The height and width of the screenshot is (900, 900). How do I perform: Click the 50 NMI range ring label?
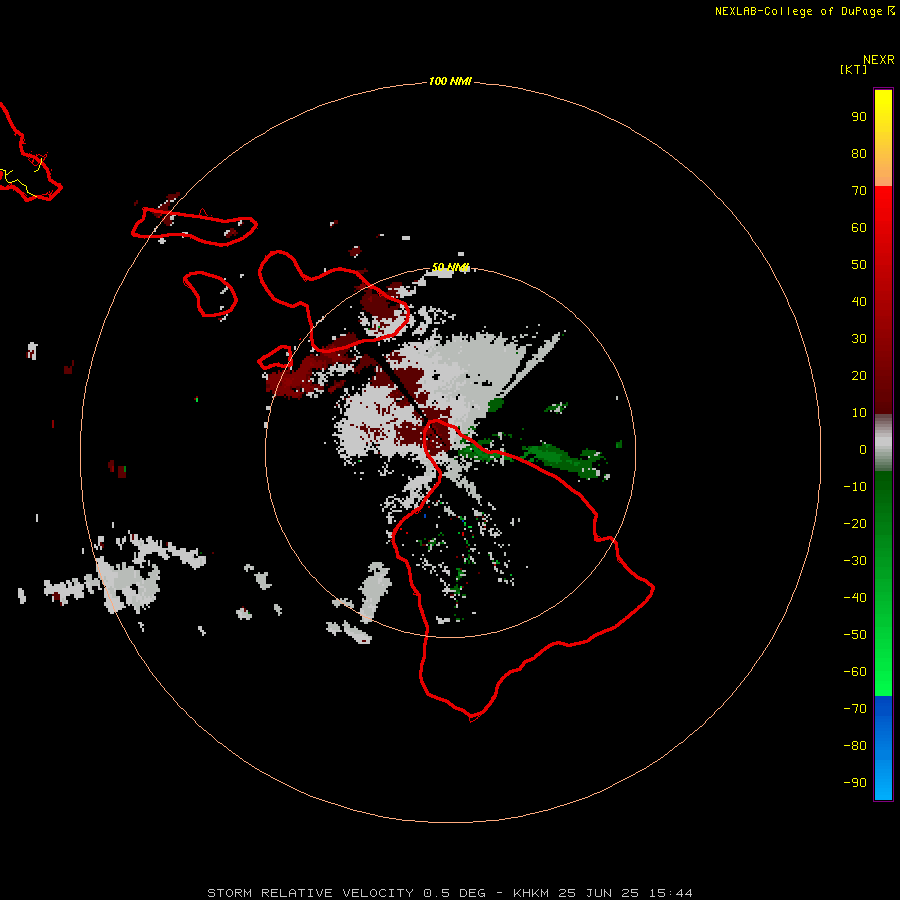coord(450,267)
